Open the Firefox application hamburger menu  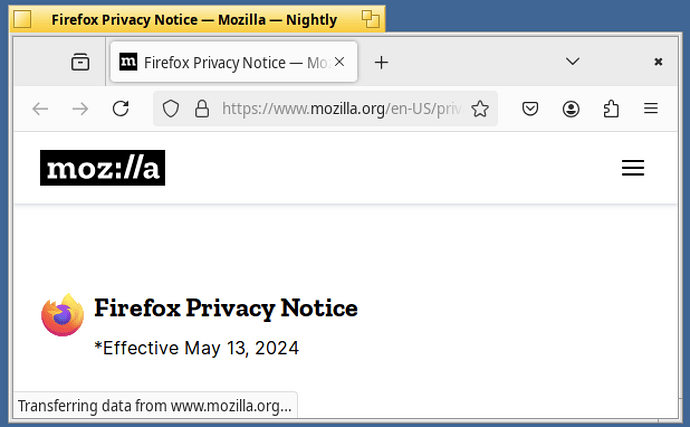coord(651,108)
